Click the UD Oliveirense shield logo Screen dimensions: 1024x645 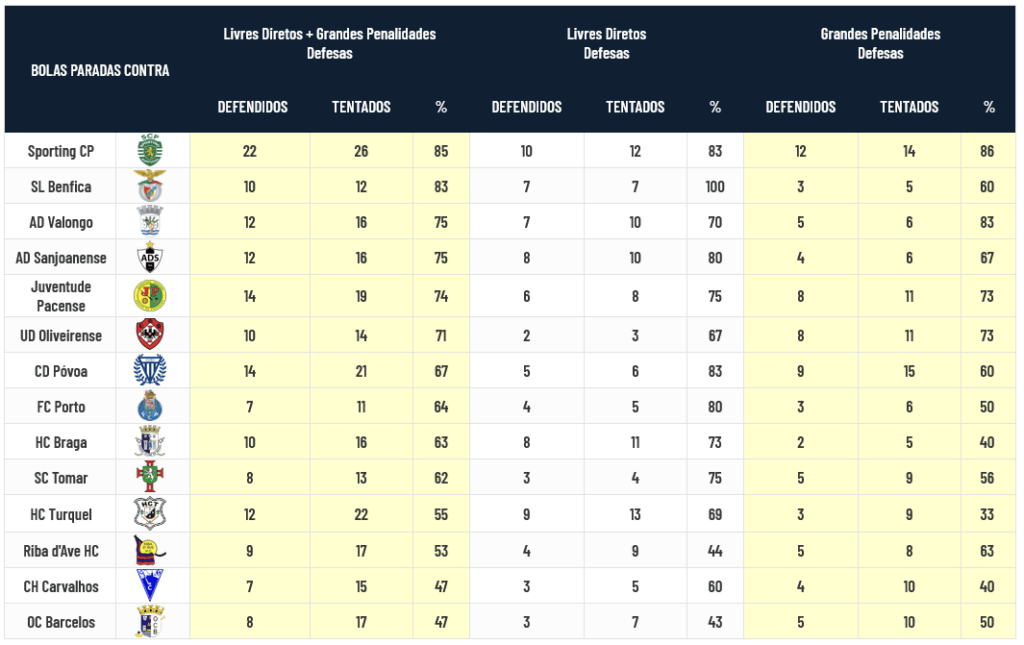click(x=150, y=335)
